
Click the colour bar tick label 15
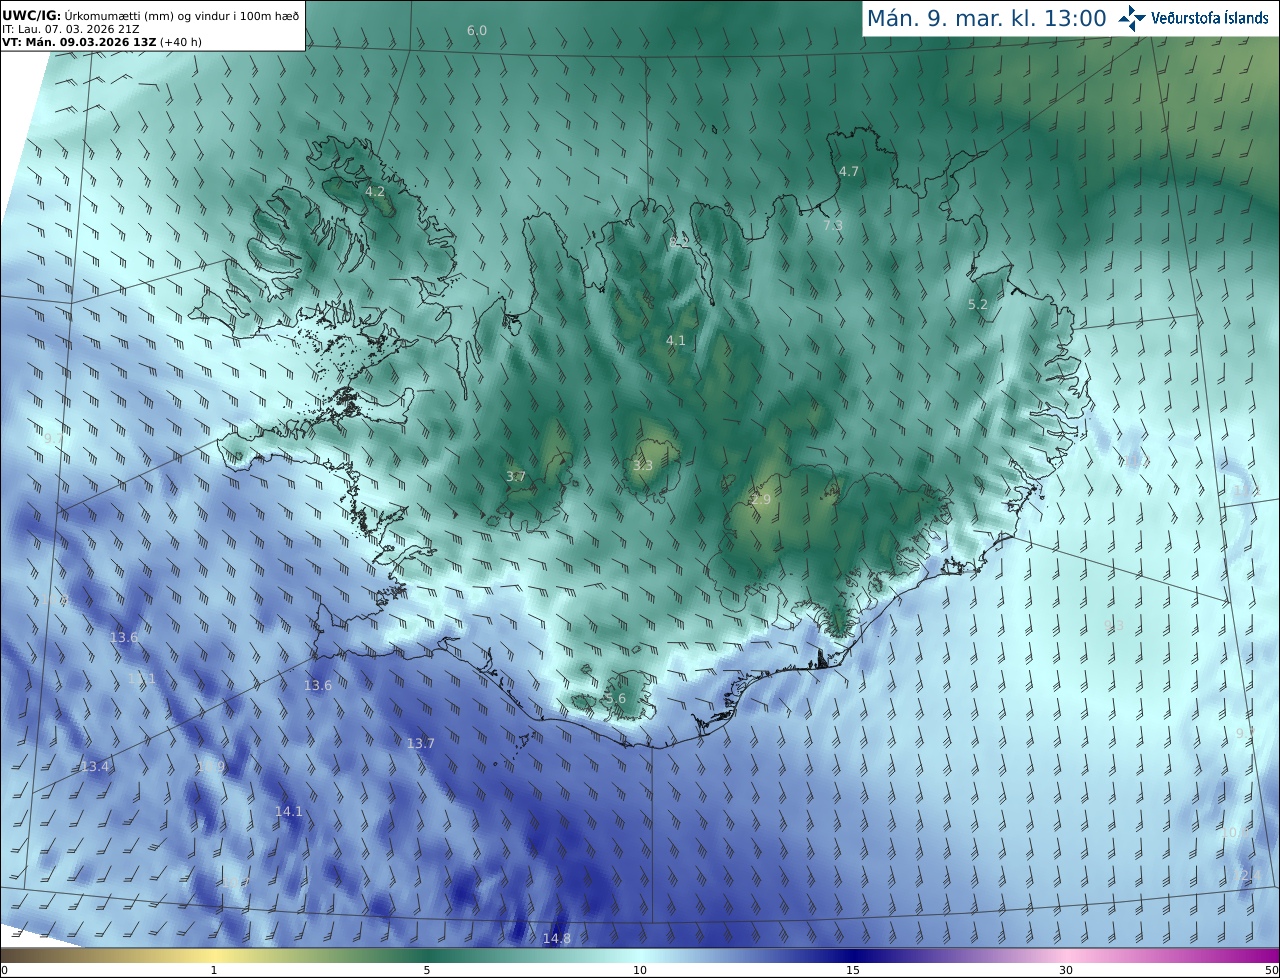click(x=853, y=971)
